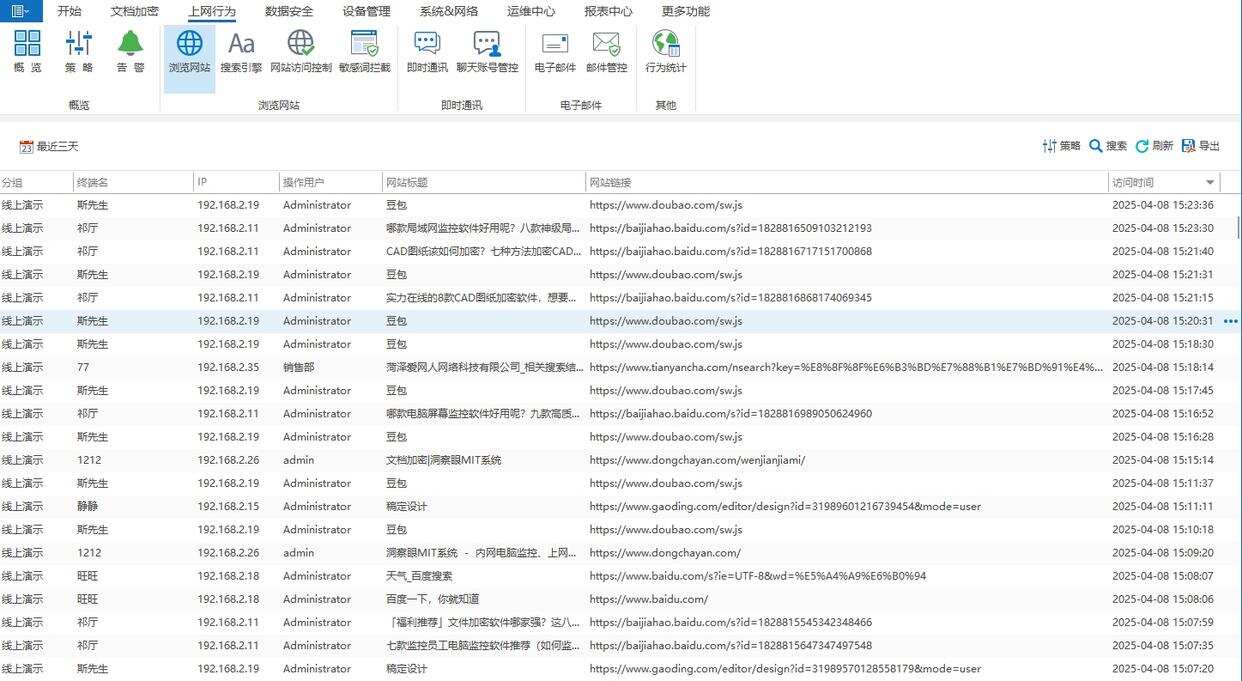Refresh the list with 刷新 icon
1242x681 pixels.
click(x=1155, y=145)
